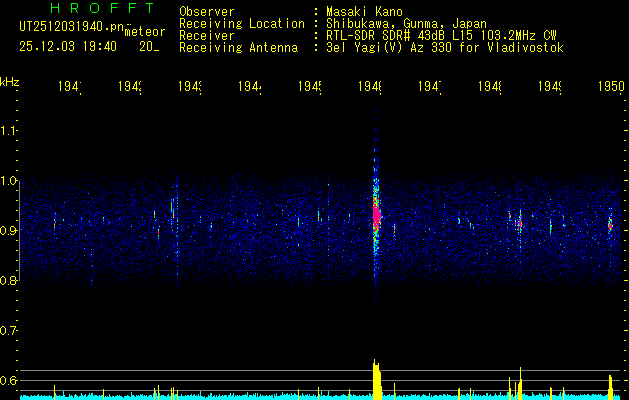629x400 pixels.
Task: Click the 0.6 kHz frequency label
Action: [8, 380]
